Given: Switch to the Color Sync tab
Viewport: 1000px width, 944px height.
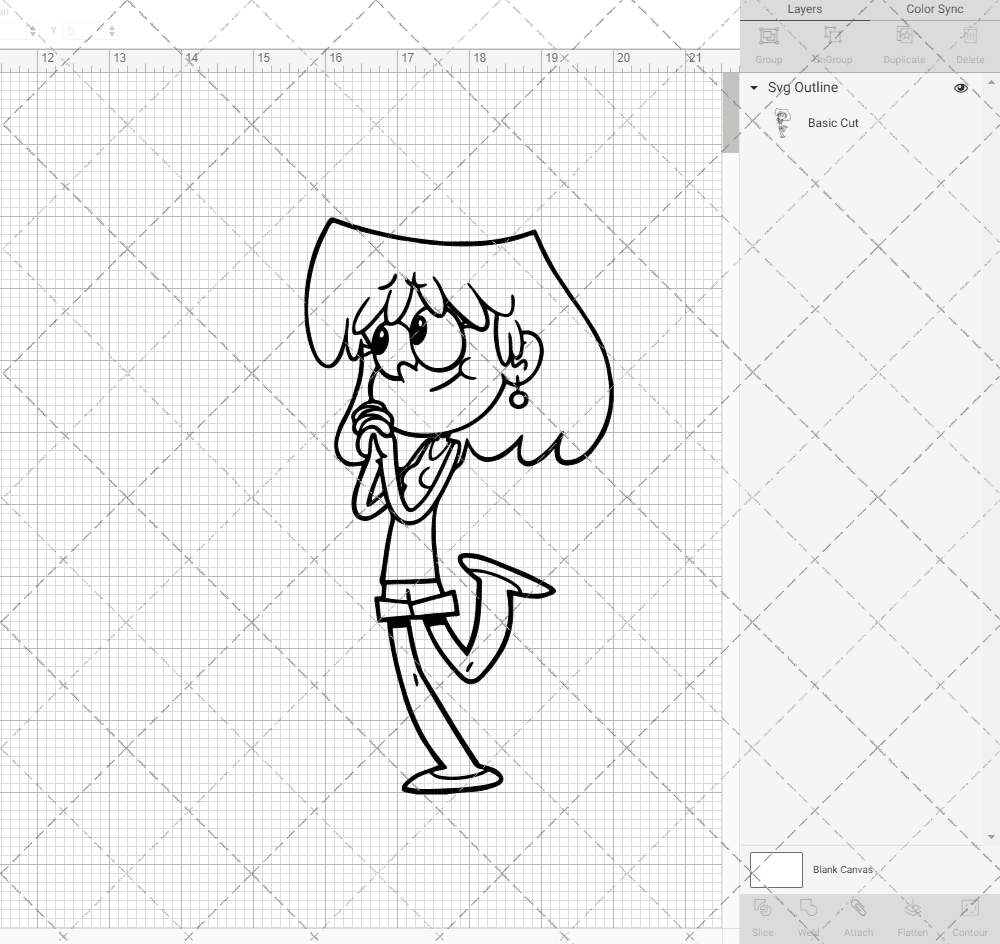Looking at the screenshot, I should click(x=934, y=9).
